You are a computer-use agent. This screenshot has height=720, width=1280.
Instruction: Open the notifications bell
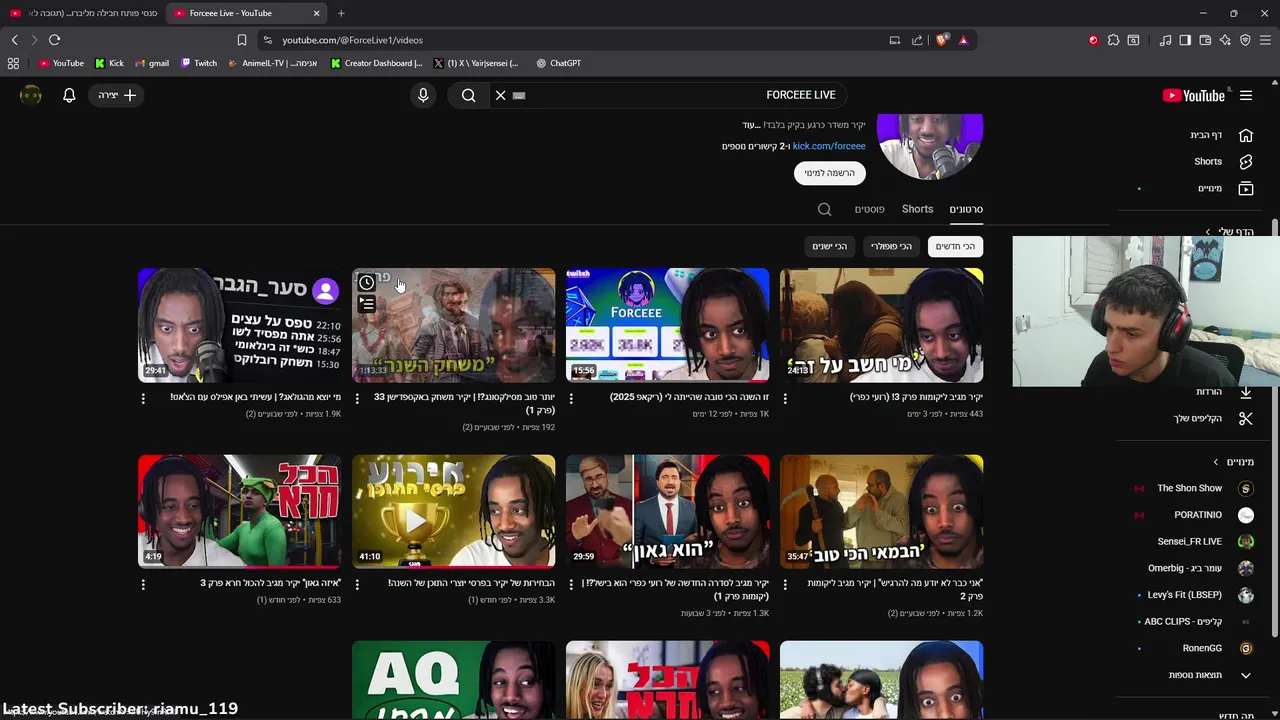(x=69, y=95)
